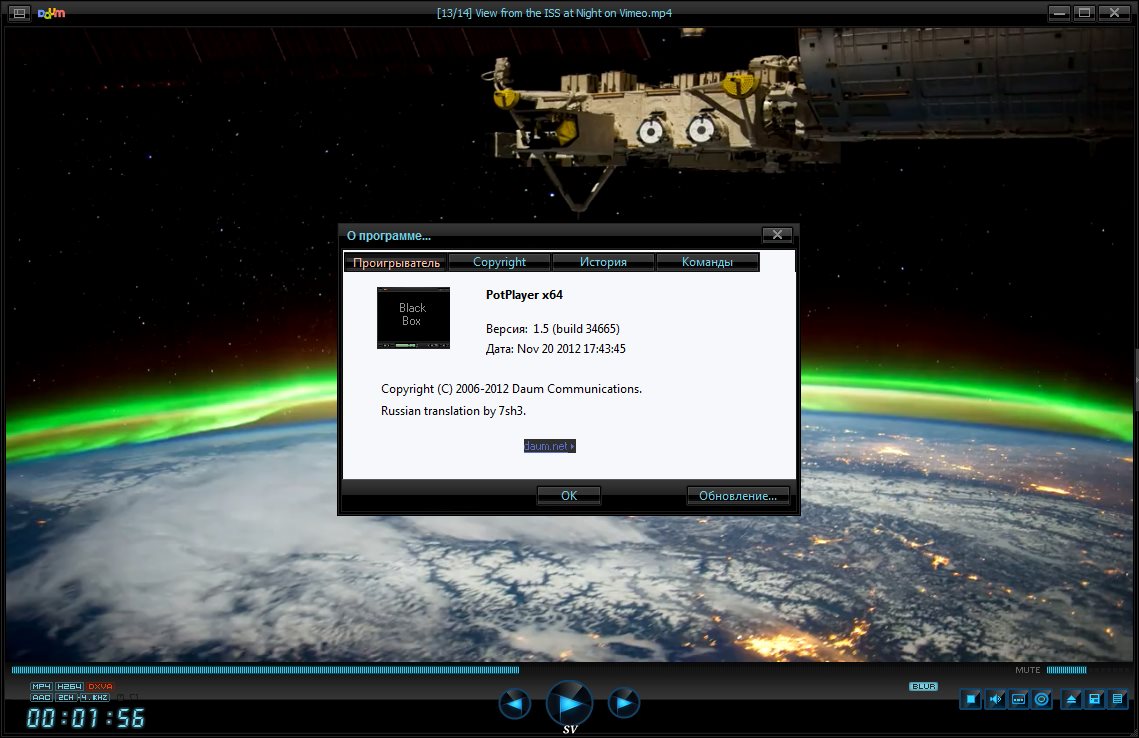
Task: Switch to the История tab
Action: pyautogui.click(x=603, y=262)
